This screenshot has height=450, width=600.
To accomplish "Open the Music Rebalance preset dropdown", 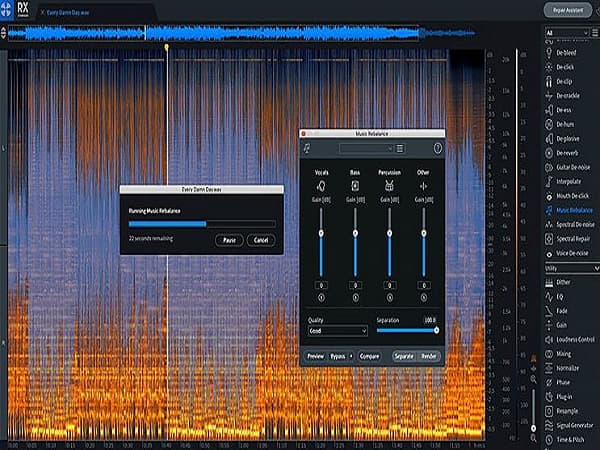I will 366,148.
